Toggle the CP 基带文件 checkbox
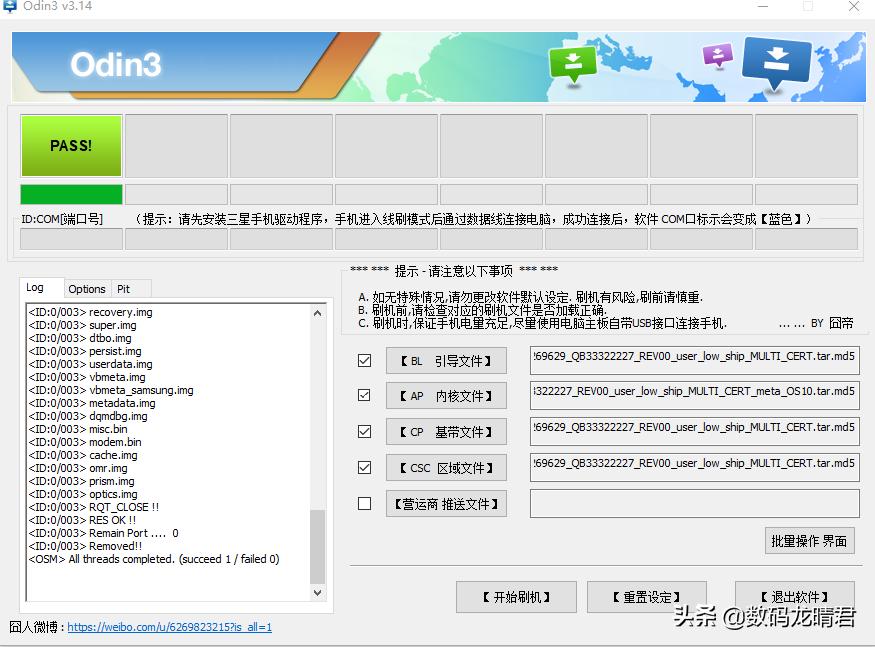875x647 pixels. tap(364, 432)
